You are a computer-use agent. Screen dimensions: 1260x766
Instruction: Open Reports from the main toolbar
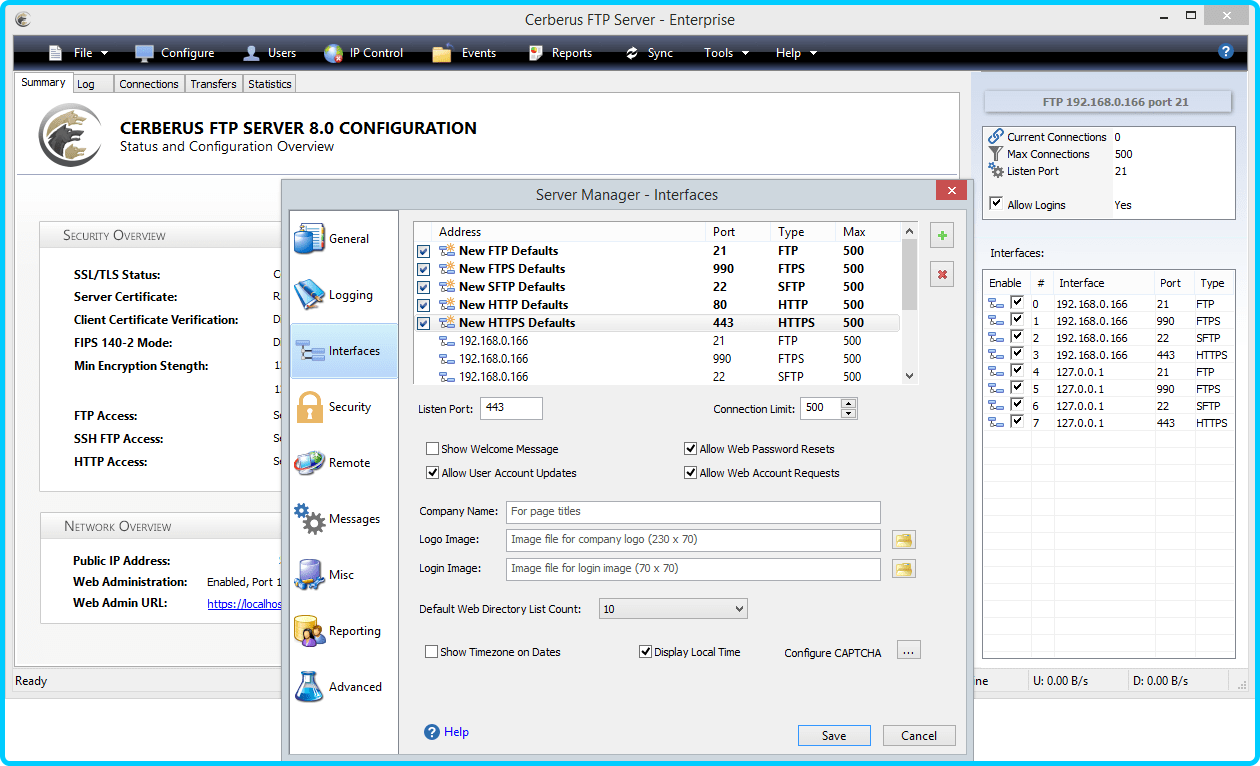point(560,53)
